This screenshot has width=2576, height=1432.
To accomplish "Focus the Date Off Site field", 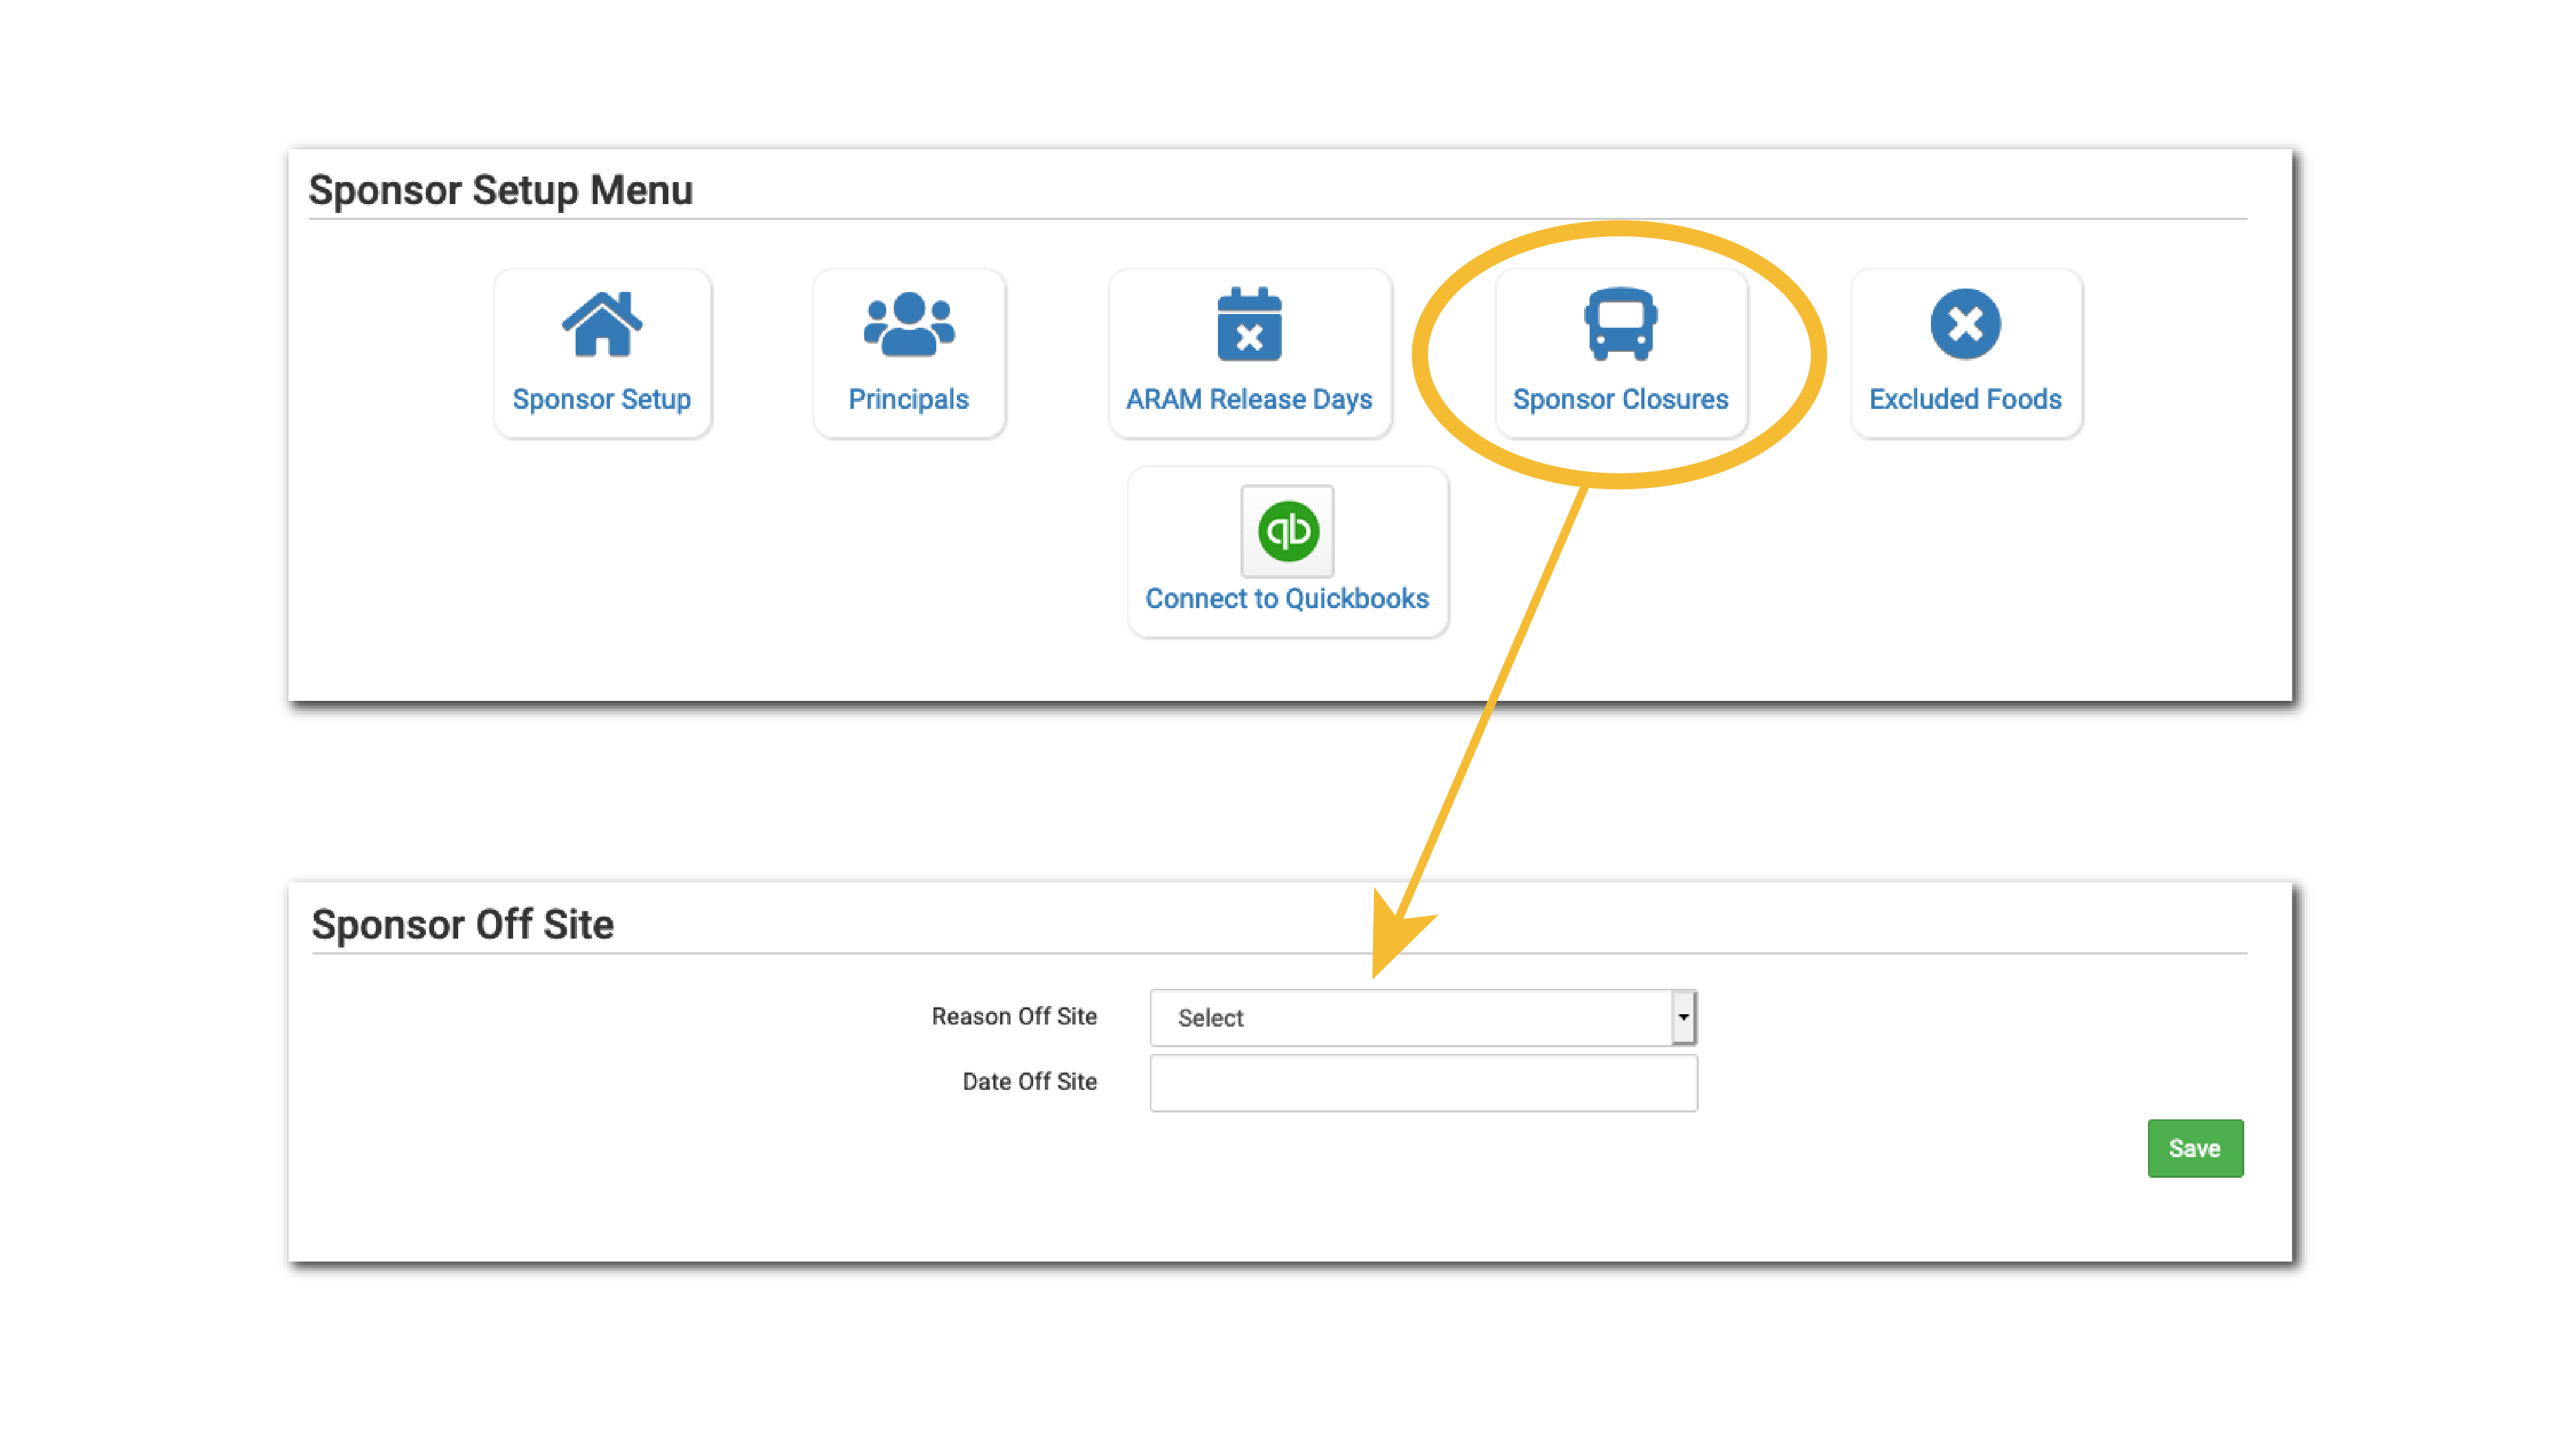I will click(x=1423, y=1083).
